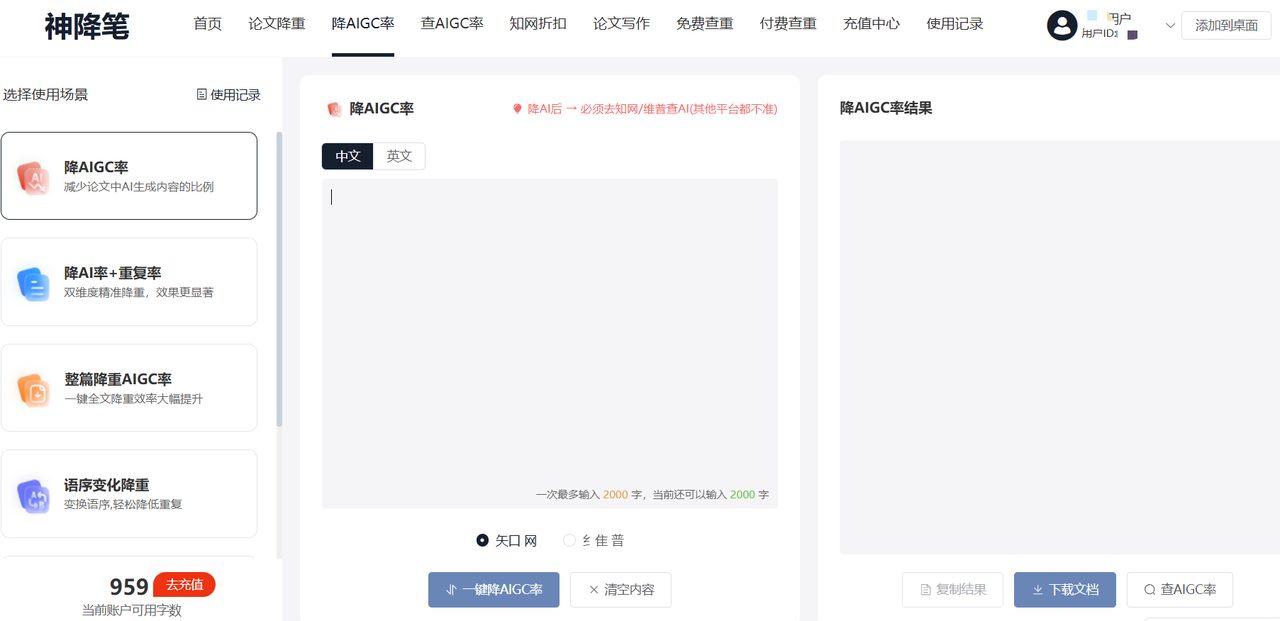Image resolution: width=1280 pixels, height=621 pixels.
Task: Click 降AIGC率 panel header icon
Action: tap(334, 109)
